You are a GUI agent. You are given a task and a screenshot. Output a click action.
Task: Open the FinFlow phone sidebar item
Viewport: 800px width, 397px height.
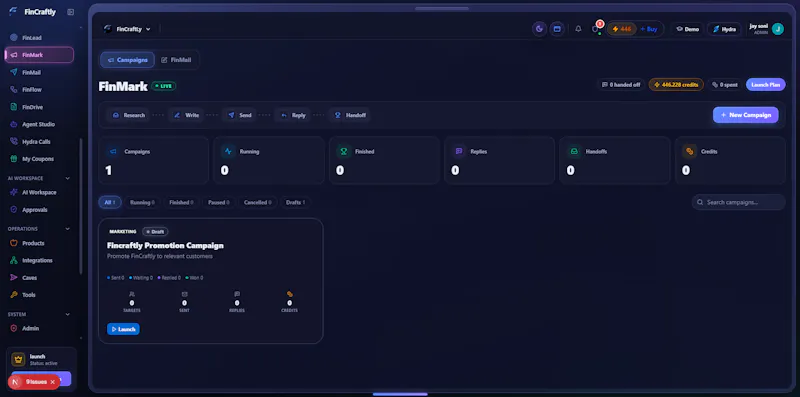[39, 89]
